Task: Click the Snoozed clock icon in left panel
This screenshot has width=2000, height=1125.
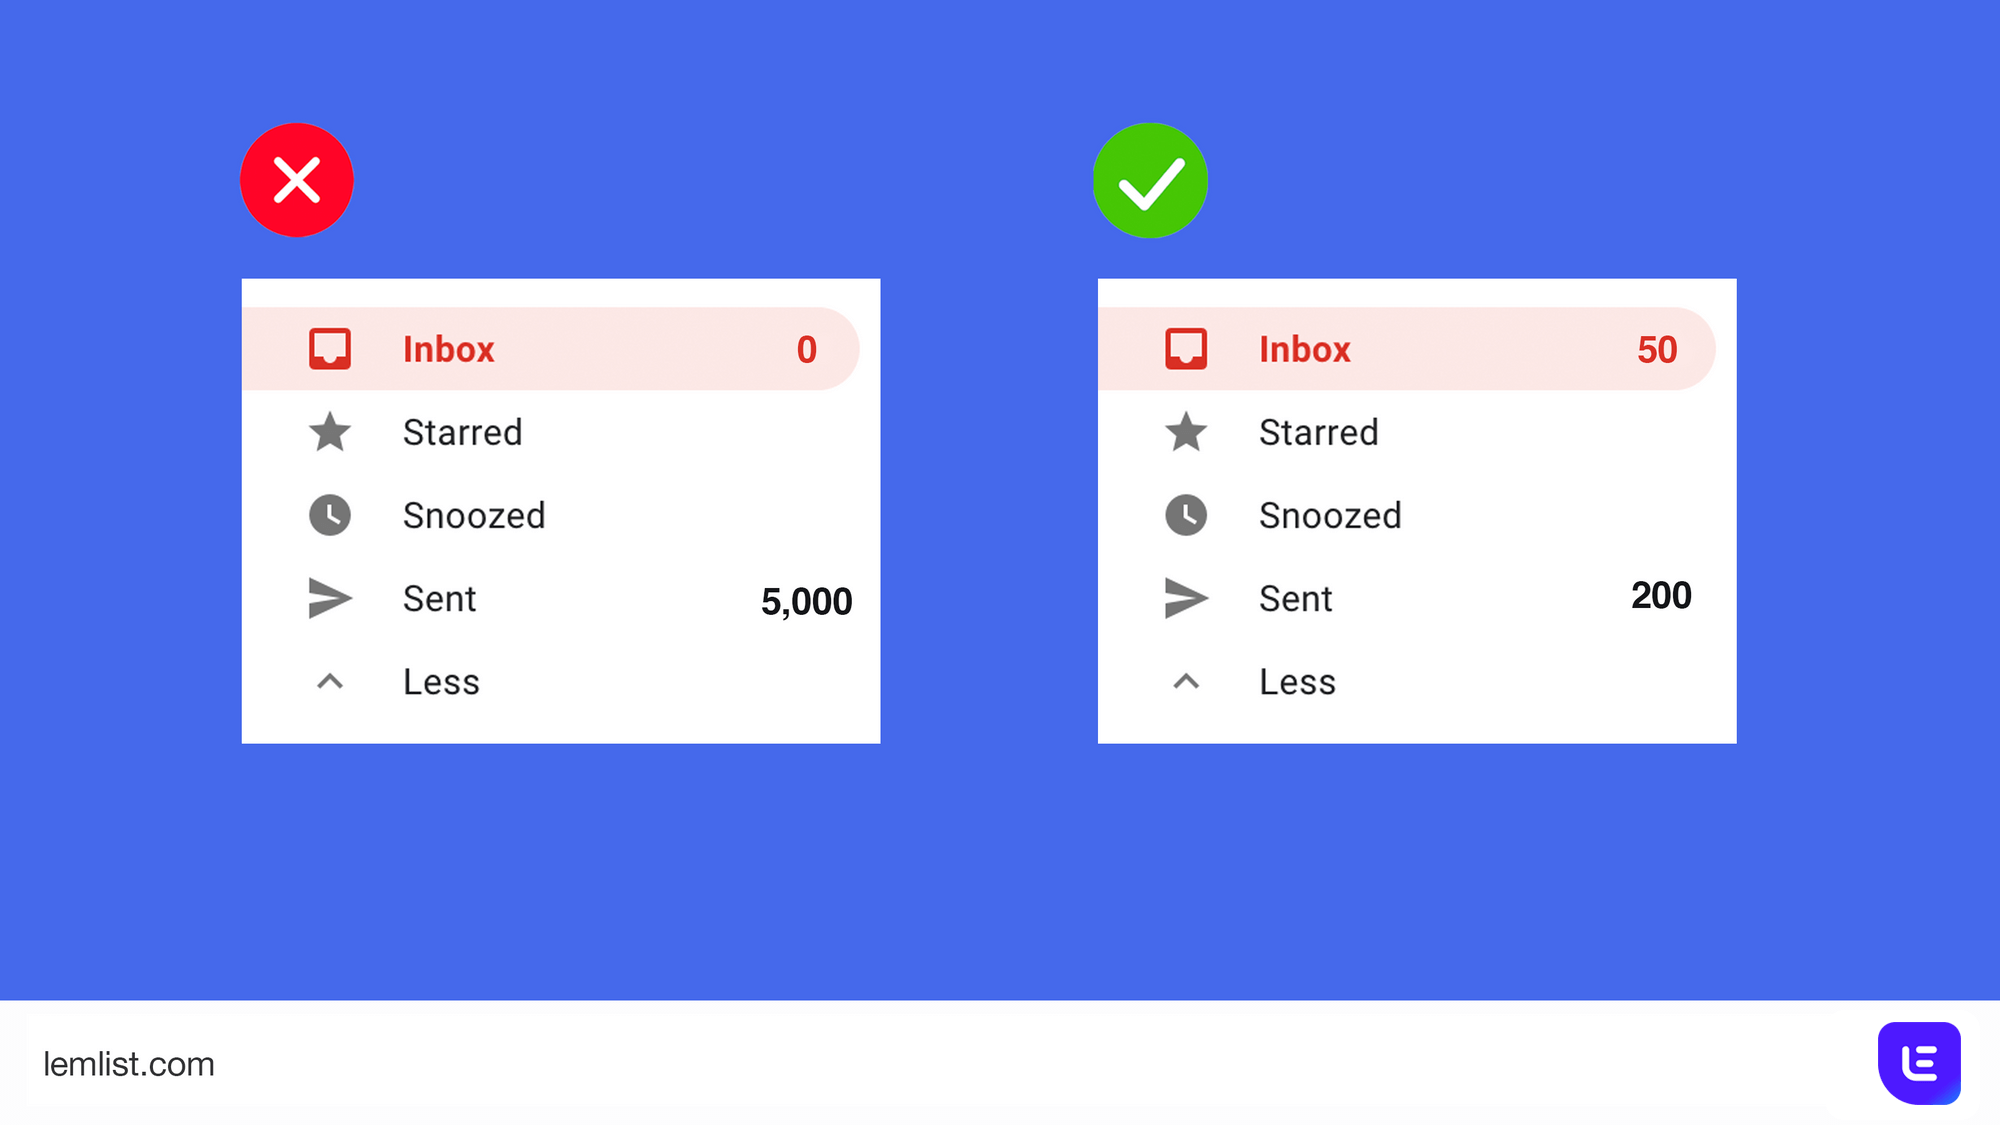Action: (330, 515)
